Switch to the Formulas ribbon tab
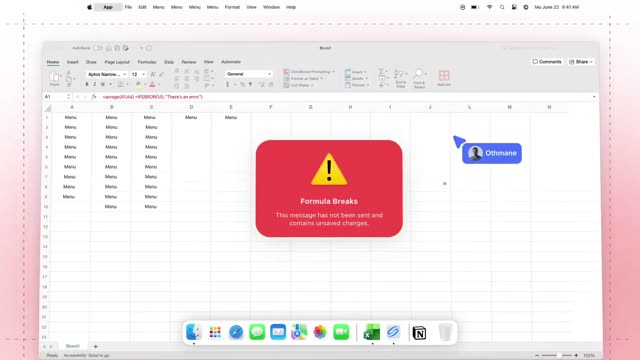Viewport: 640px width, 360px height. pyautogui.click(x=147, y=62)
